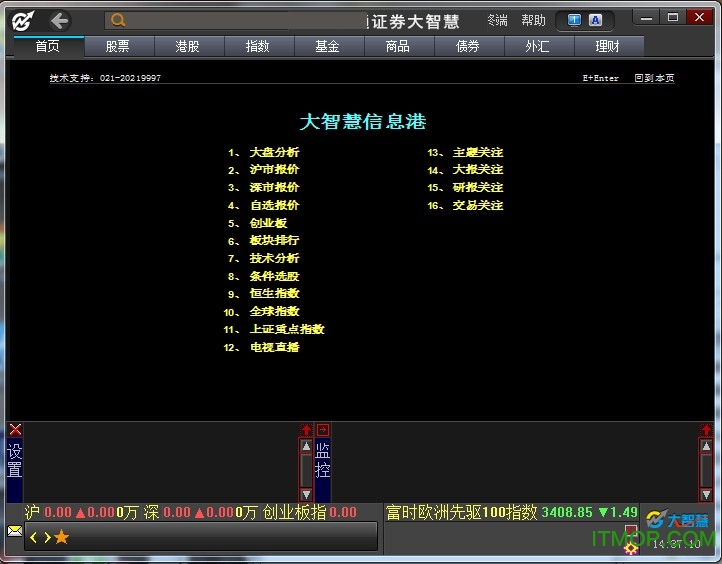Switch to the 股票 tab

[x=118, y=47]
